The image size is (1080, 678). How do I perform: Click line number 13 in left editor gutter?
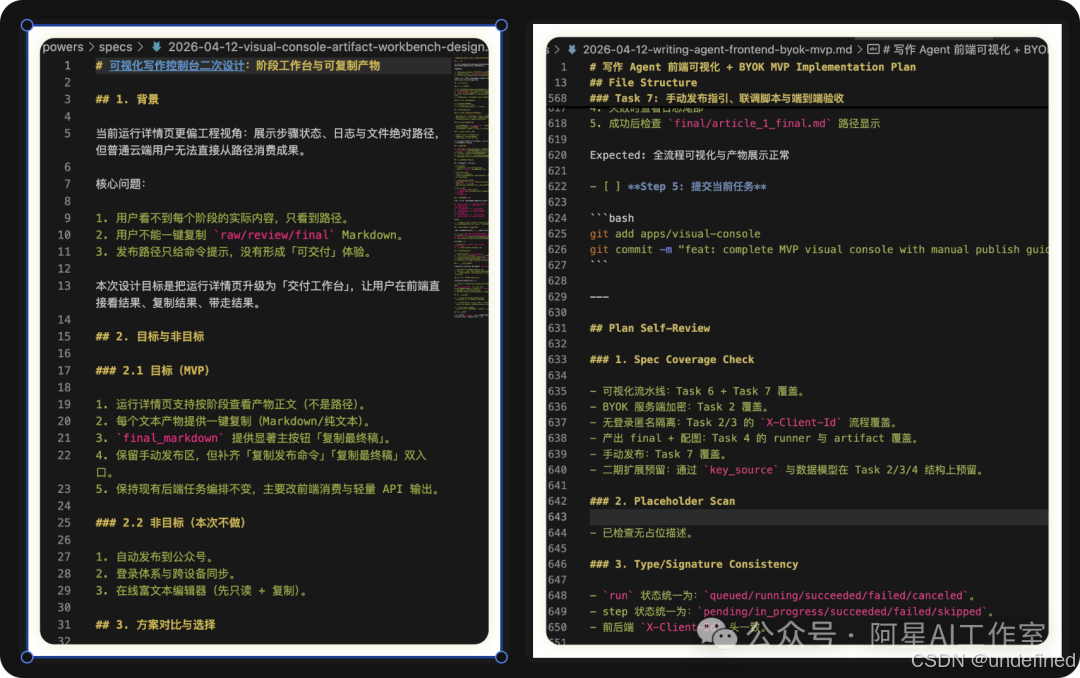pos(64,285)
